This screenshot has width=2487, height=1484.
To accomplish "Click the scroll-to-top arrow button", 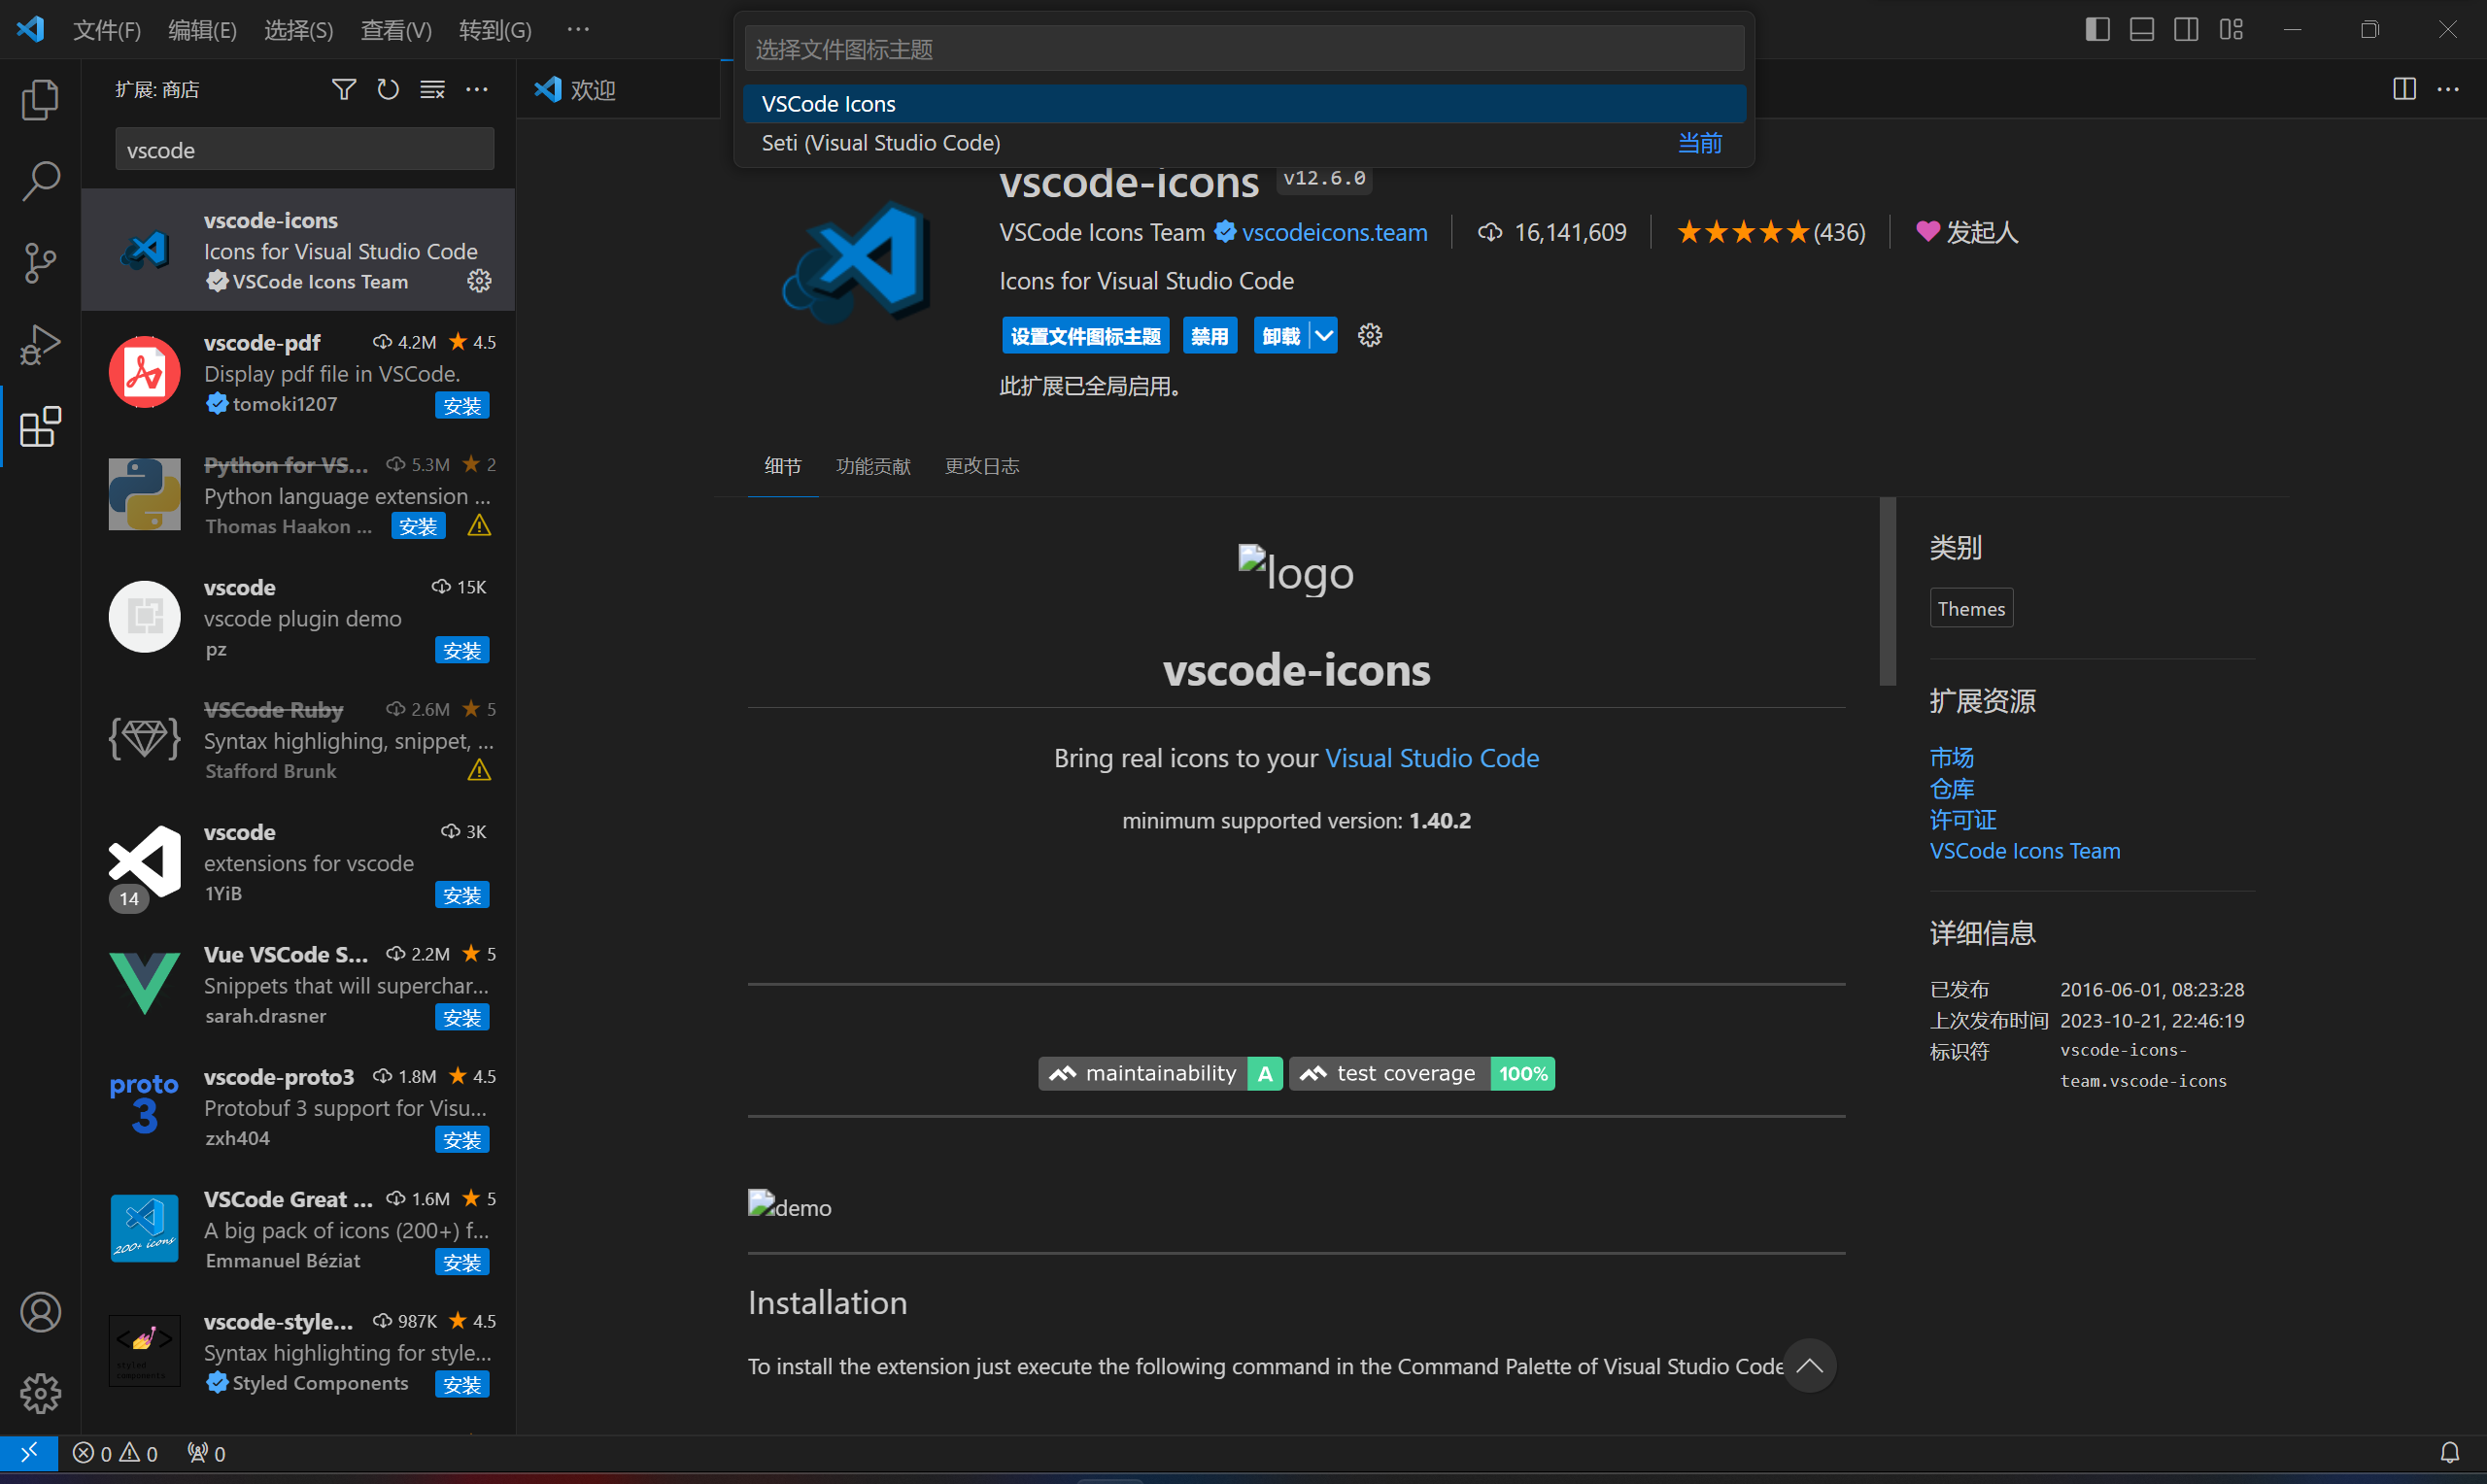I will 1809,1366.
